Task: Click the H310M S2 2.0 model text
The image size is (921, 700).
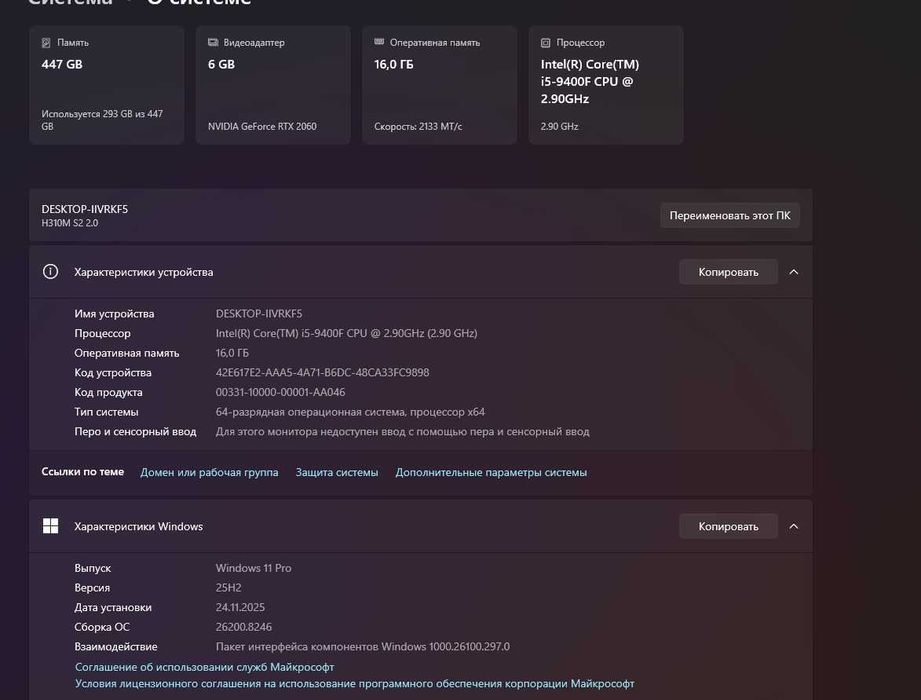Action: tap(70, 223)
